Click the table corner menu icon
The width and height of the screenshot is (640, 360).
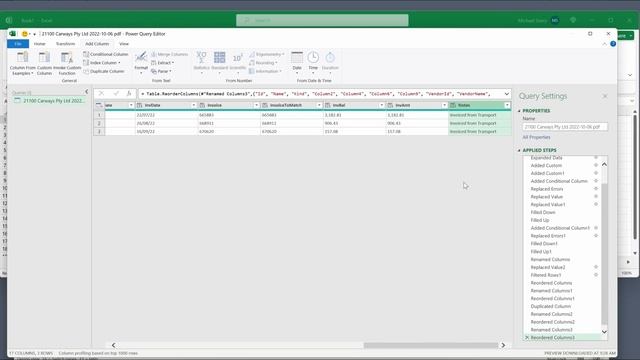tap(99, 105)
